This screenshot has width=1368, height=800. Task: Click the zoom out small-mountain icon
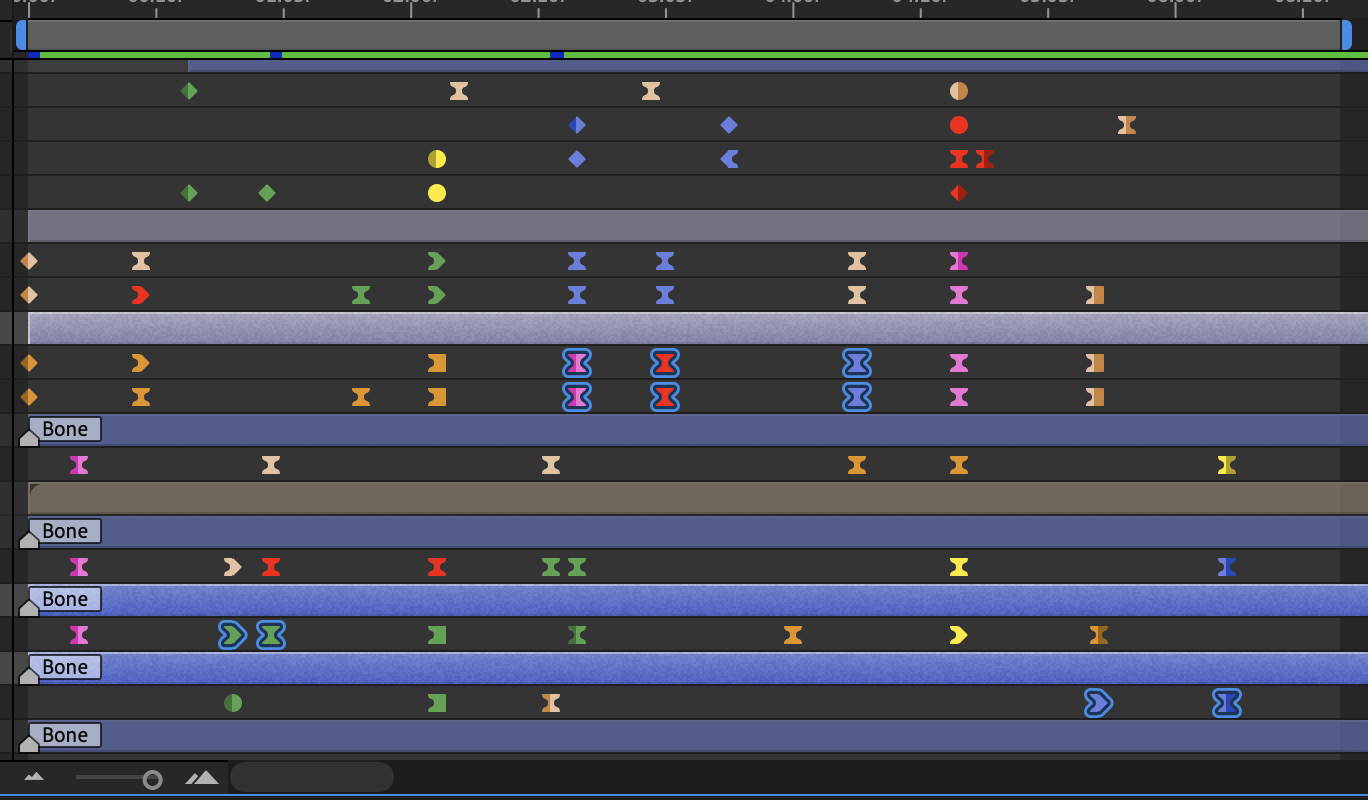[34, 777]
